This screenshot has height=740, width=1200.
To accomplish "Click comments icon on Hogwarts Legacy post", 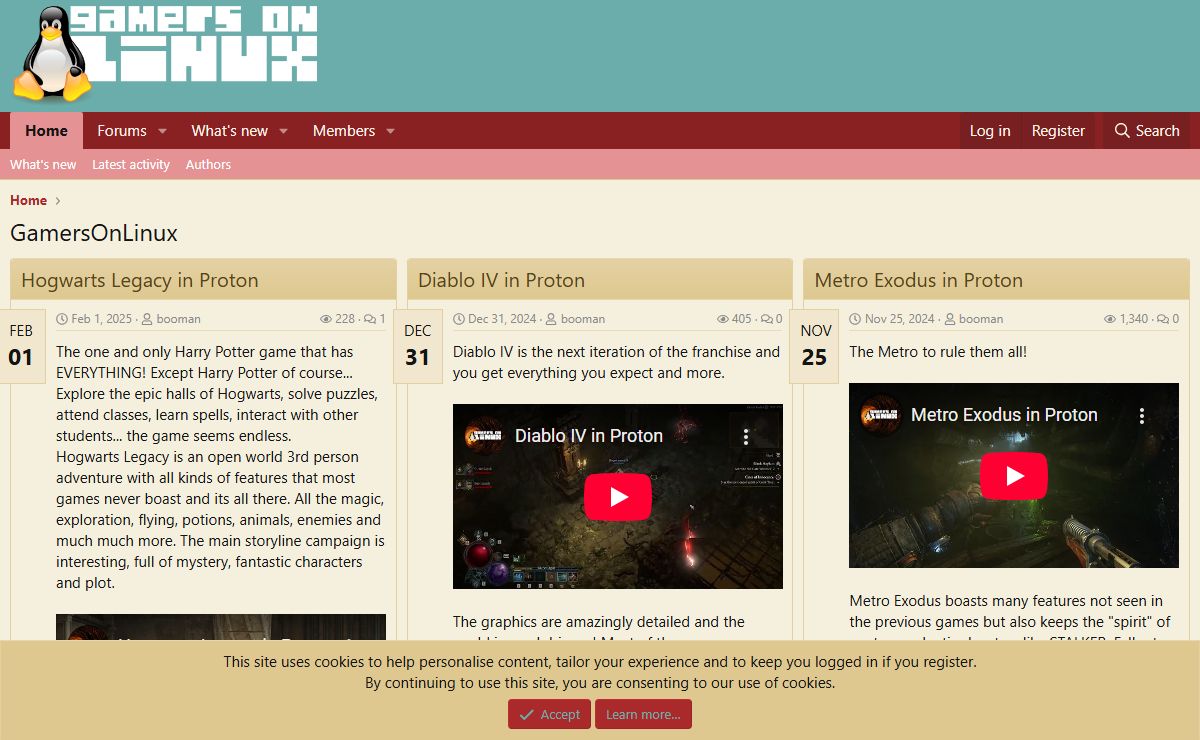I will (370, 319).
